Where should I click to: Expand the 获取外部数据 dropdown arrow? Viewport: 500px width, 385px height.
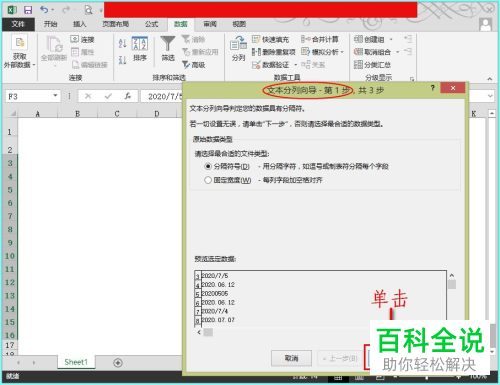(34, 65)
